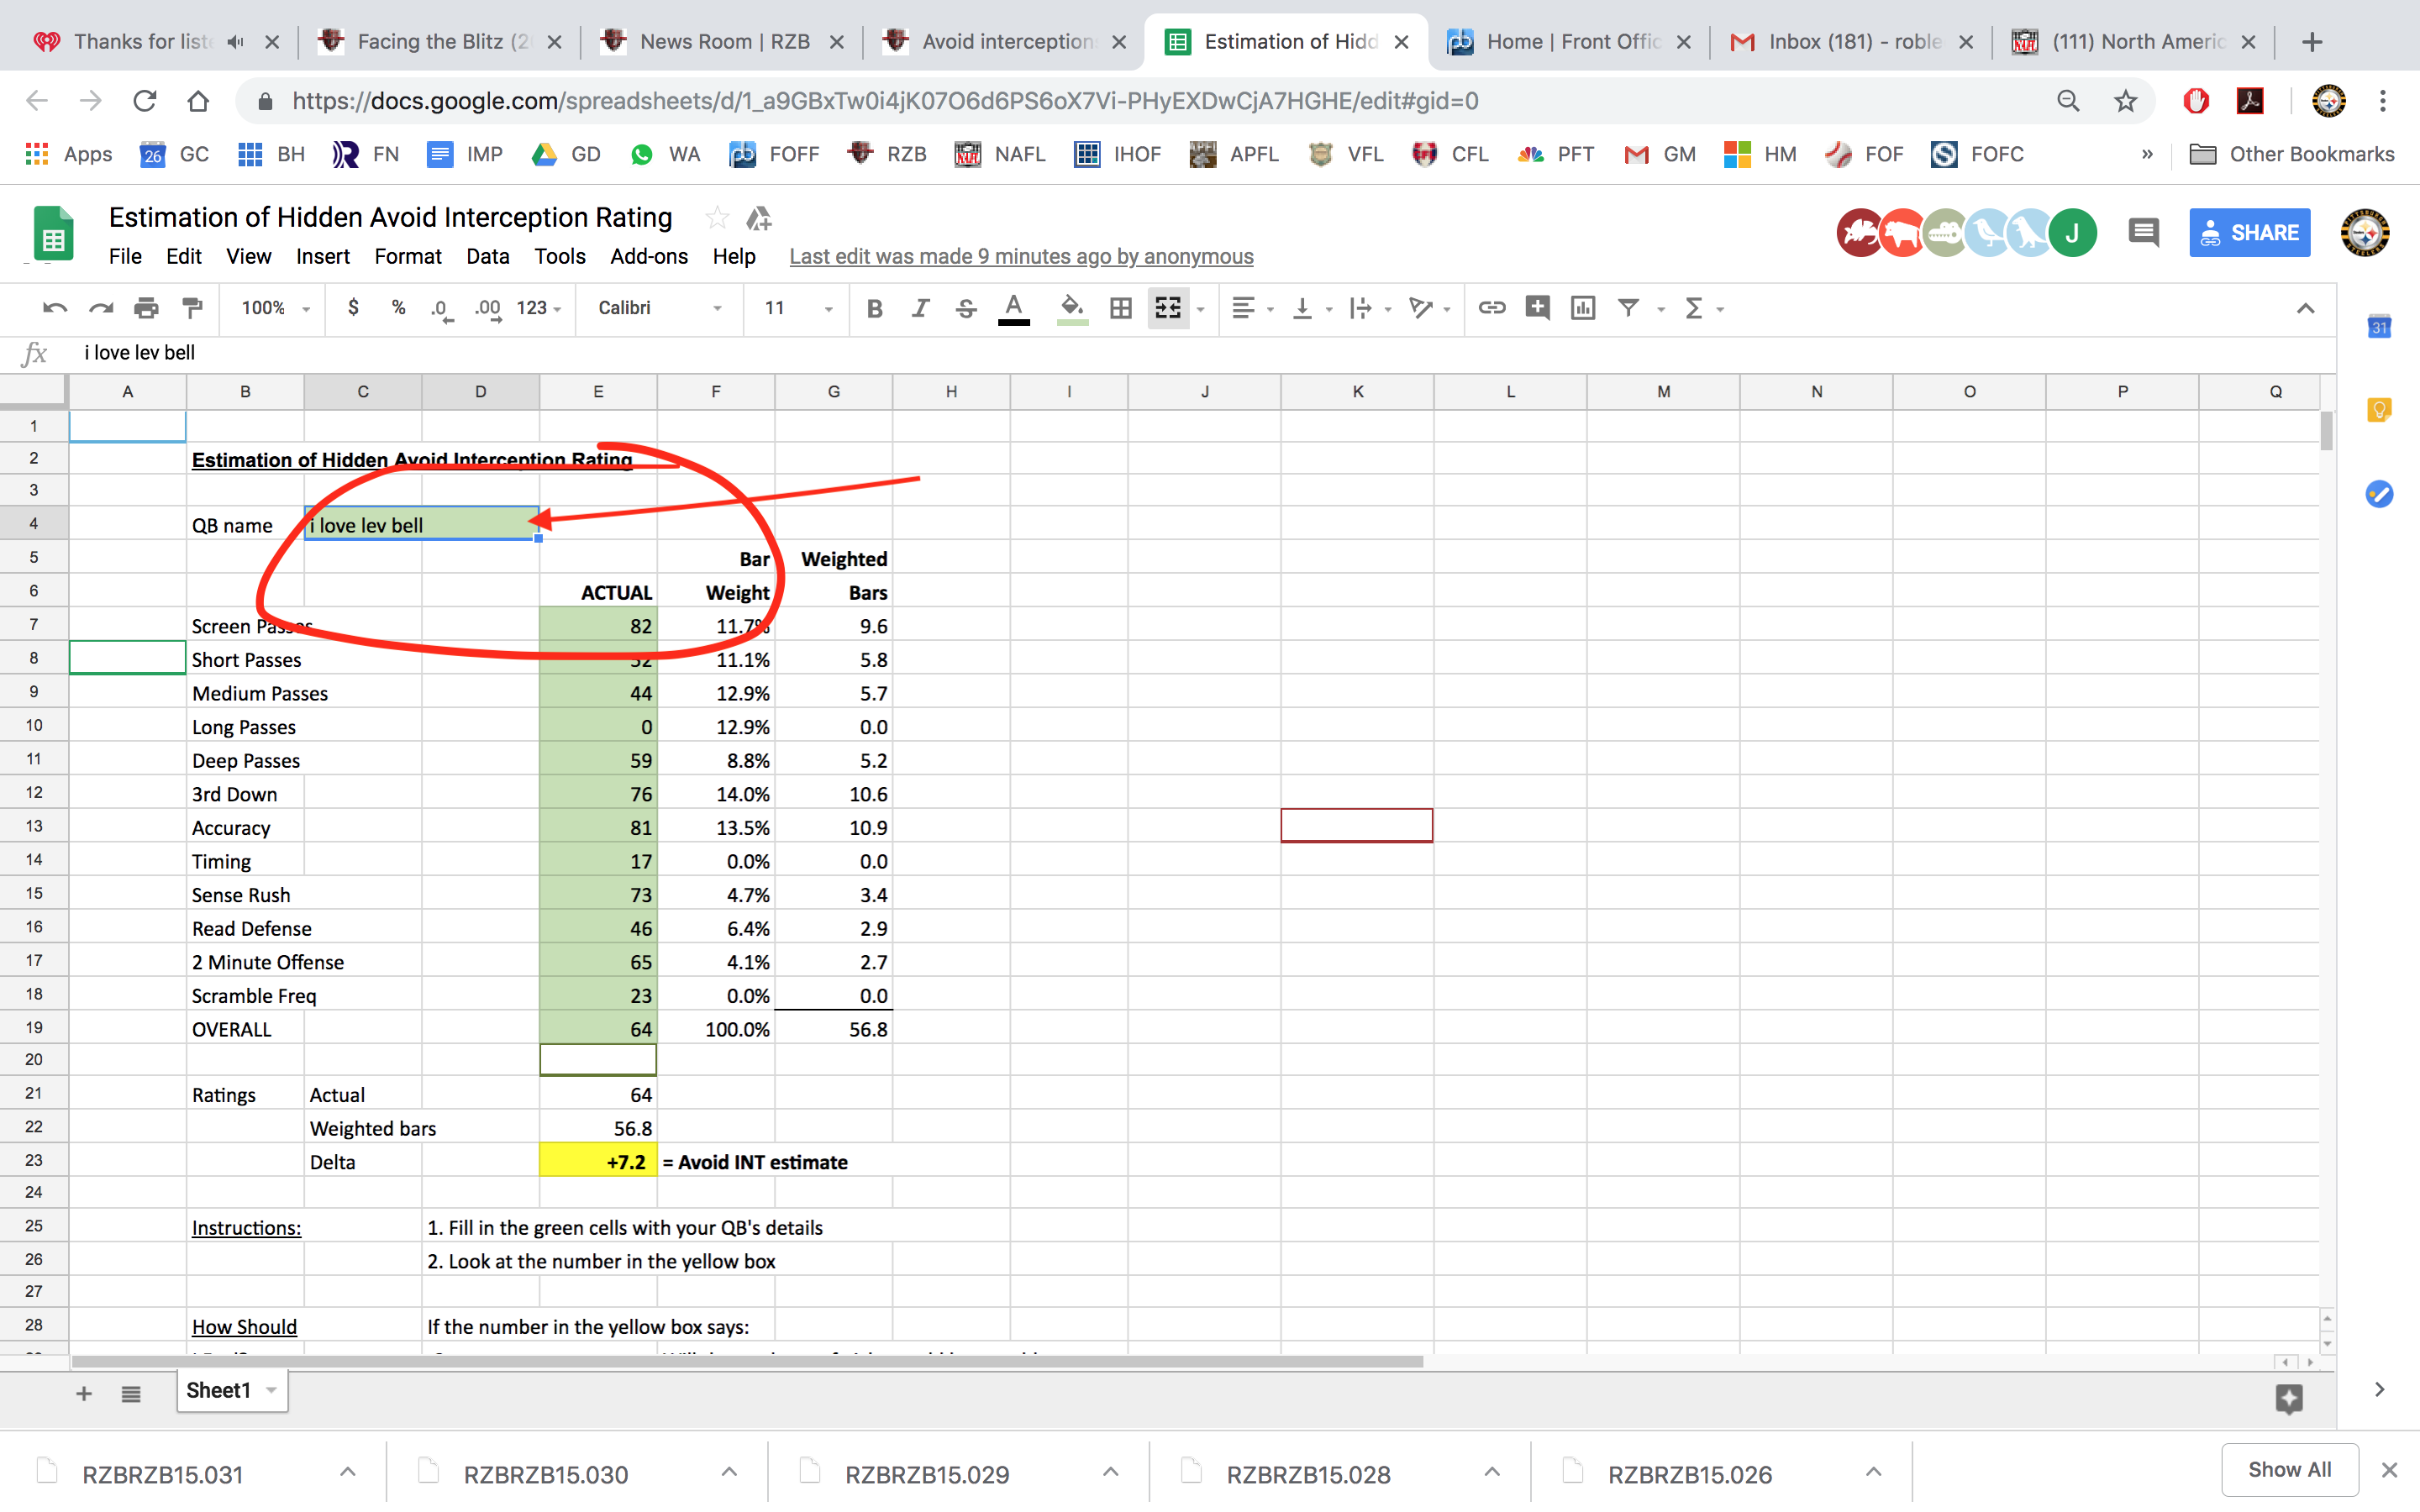This screenshot has height=1512, width=2420.
Task: Toggle Strikethrough formatting
Action: (x=965, y=308)
